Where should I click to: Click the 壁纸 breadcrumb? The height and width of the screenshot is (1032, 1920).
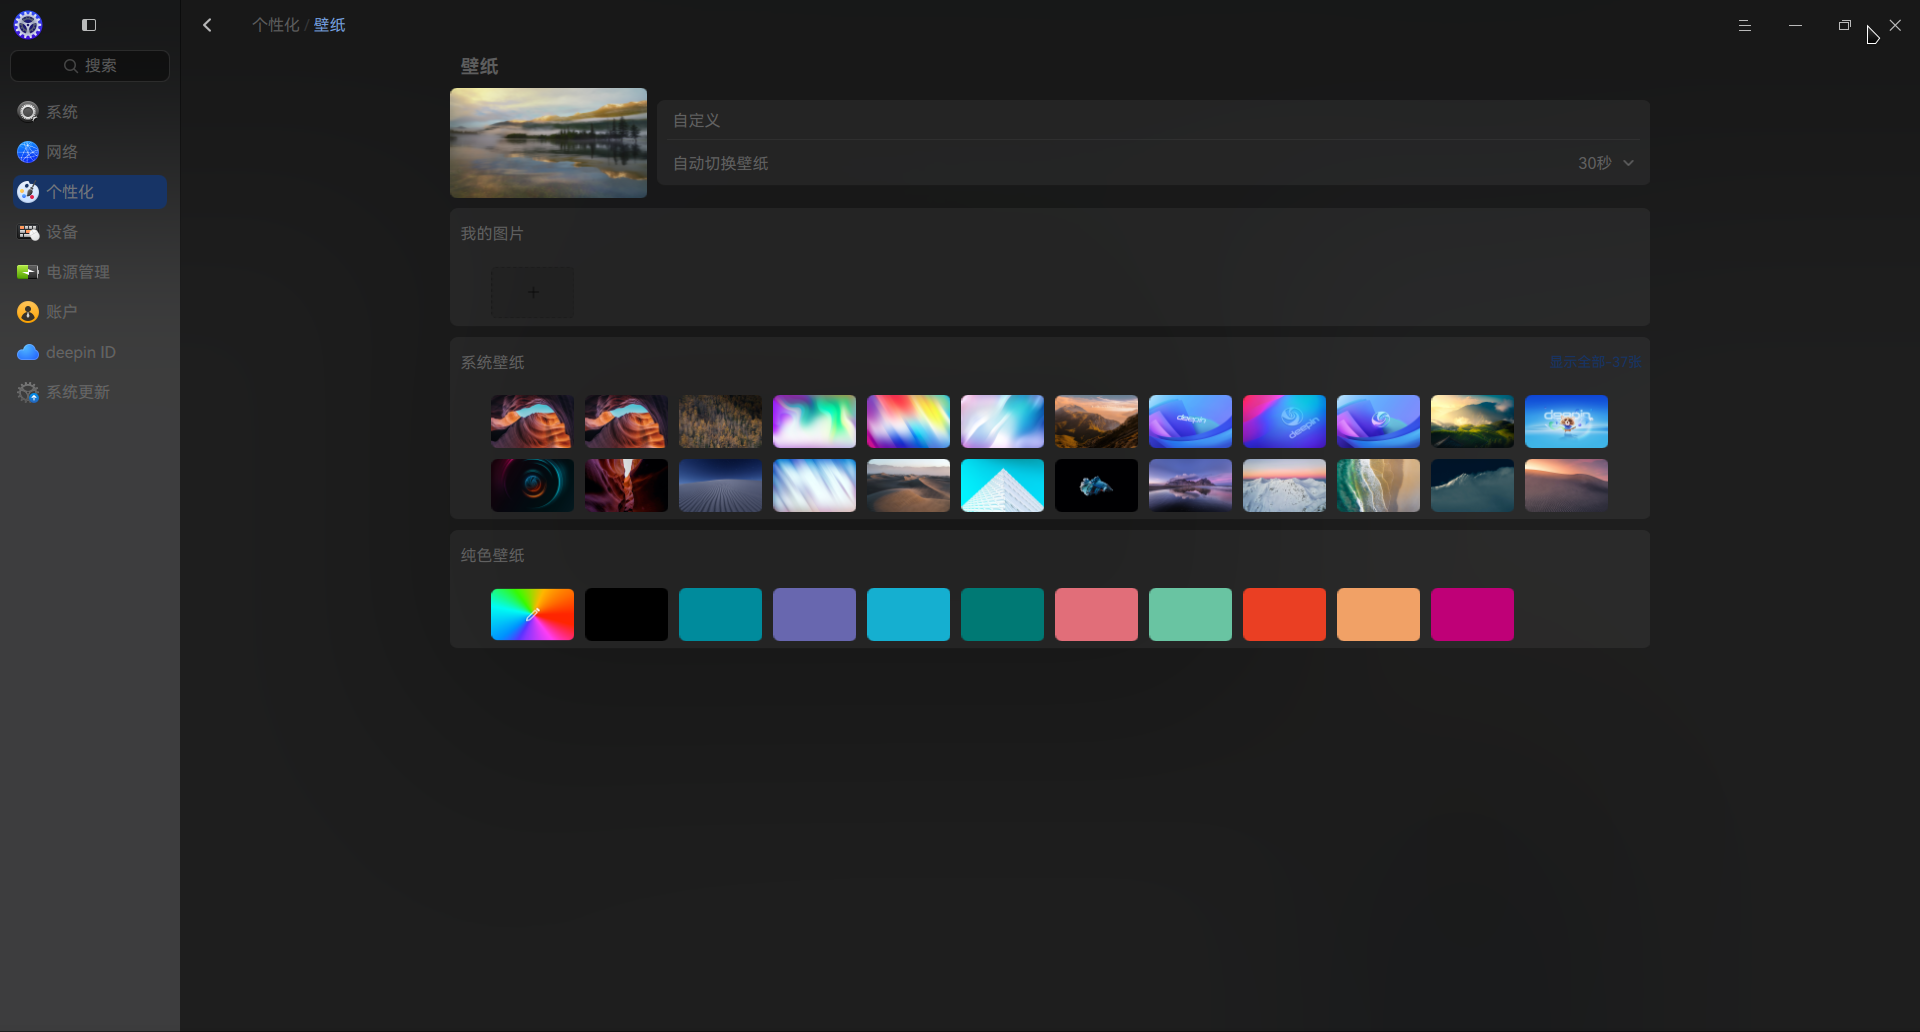pos(330,25)
